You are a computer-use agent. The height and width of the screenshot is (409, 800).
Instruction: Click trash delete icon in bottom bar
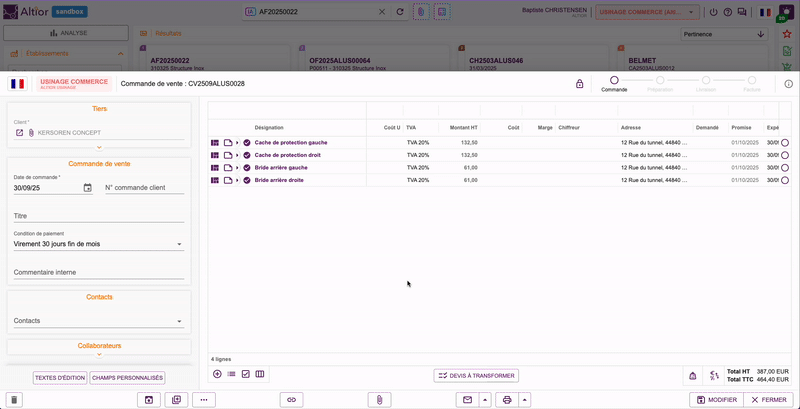tap(14, 400)
